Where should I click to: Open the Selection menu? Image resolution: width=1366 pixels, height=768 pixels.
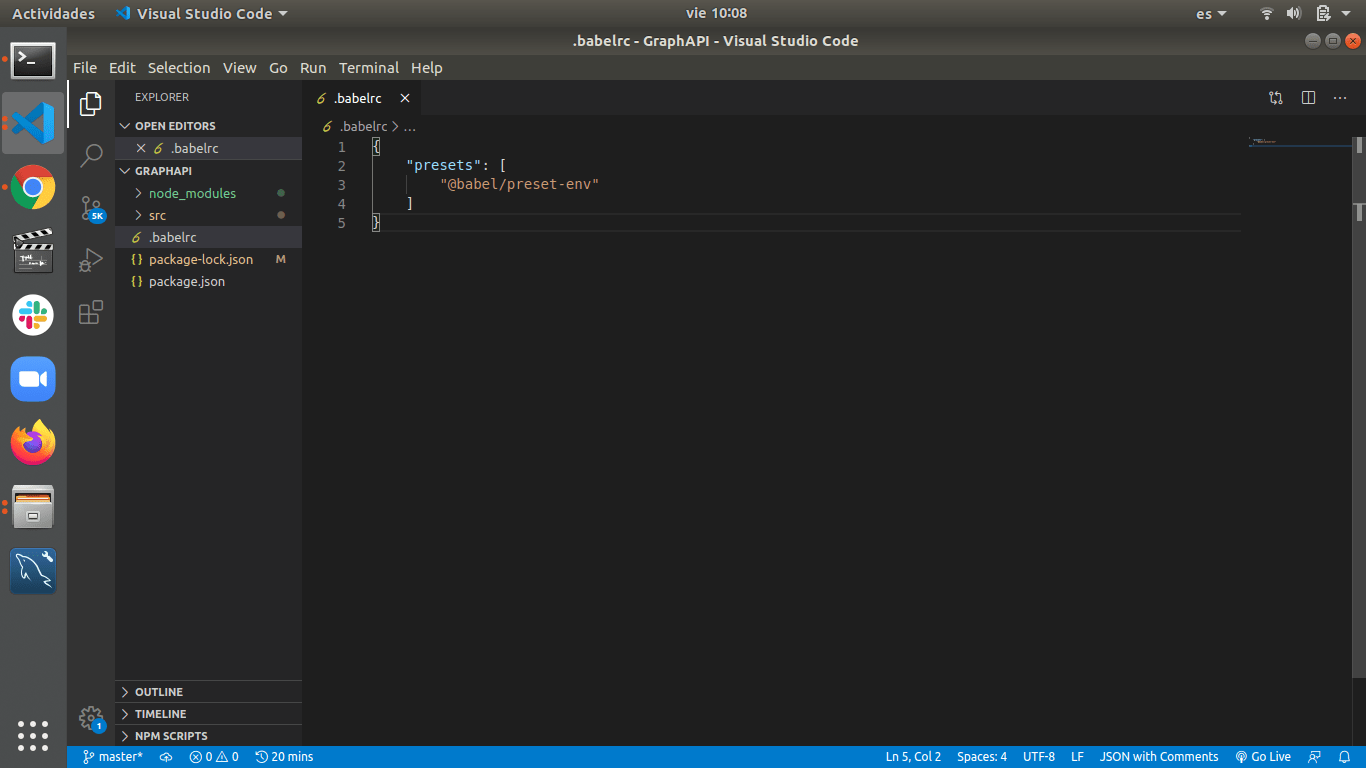179,68
